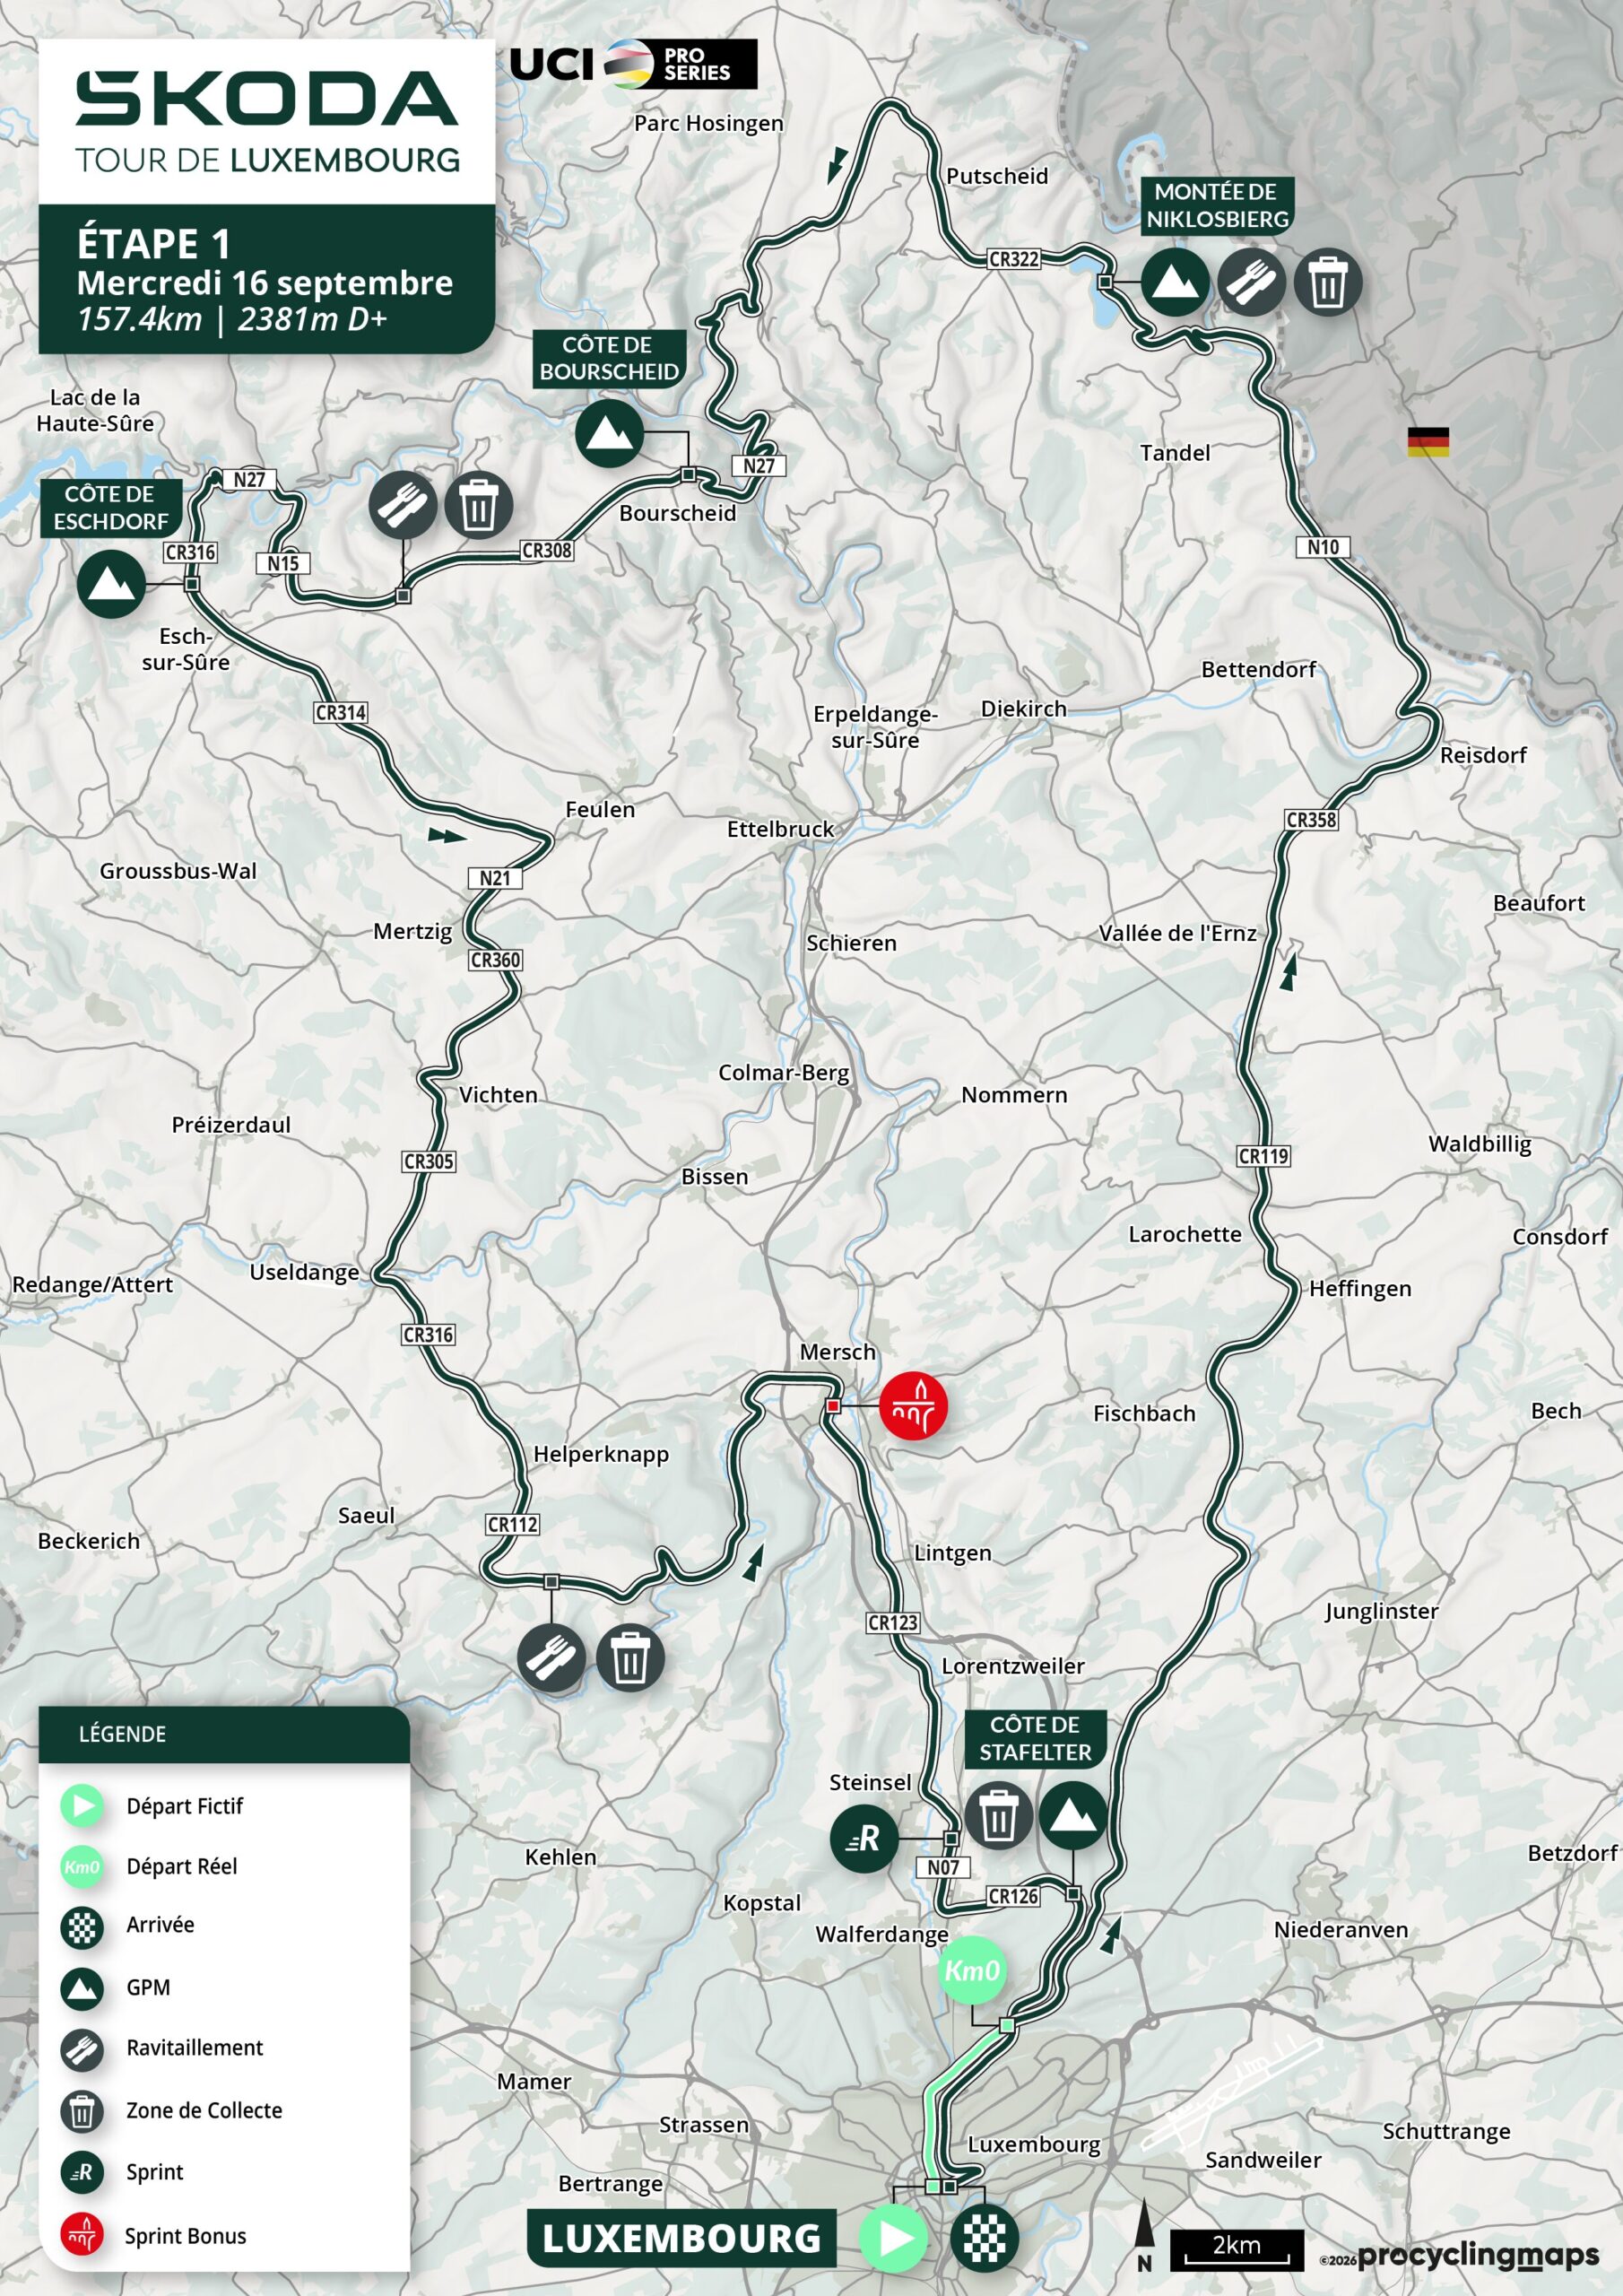Viewport: 1623px width, 2296px height.
Task: Click the Côte de Eschdorf mountain icon
Action: (x=111, y=583)
